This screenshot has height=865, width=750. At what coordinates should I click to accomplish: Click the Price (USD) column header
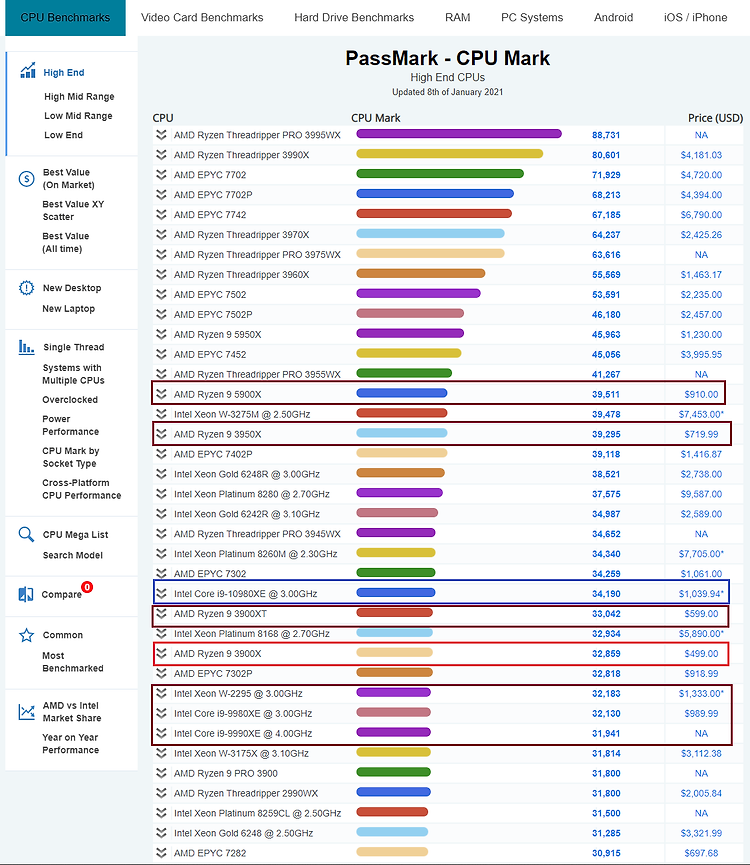(x=715, y=118)
